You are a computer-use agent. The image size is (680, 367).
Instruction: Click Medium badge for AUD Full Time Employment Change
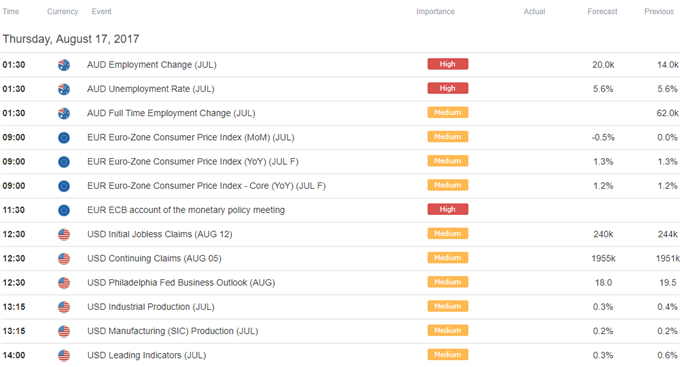pyautogui.click(x=448, y=113)
